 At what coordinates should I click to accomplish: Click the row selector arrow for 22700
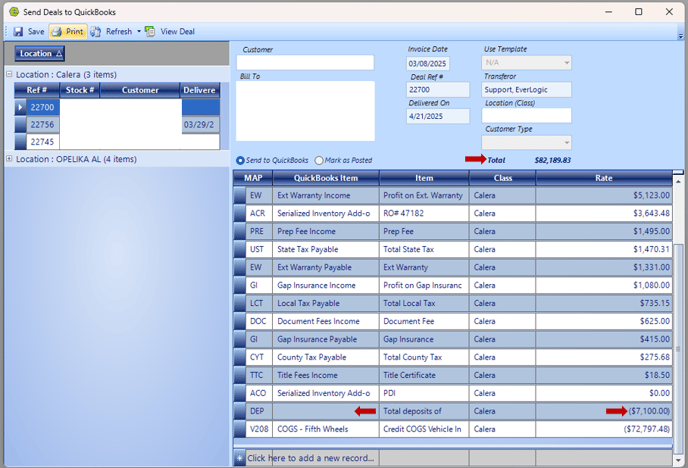[20, 107]
